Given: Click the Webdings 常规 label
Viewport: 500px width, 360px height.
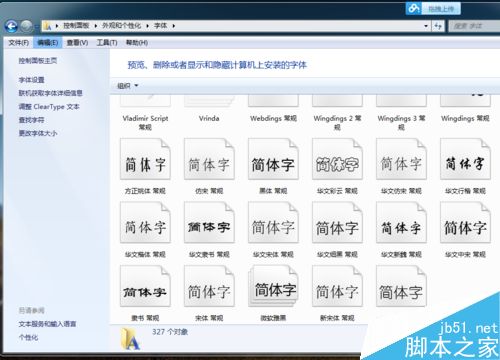Looking at the screenshot, I should [273, 118].
